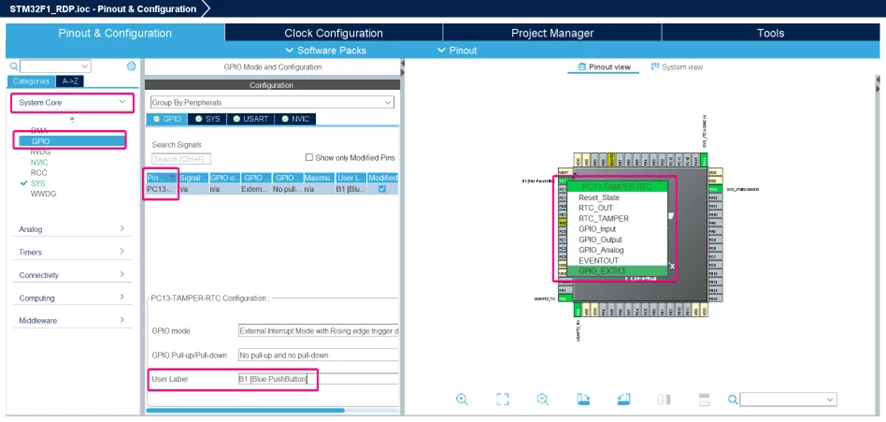The image size is (886, 422).
Task: Click the Pinout view chip icon
Action: [581, 67]
